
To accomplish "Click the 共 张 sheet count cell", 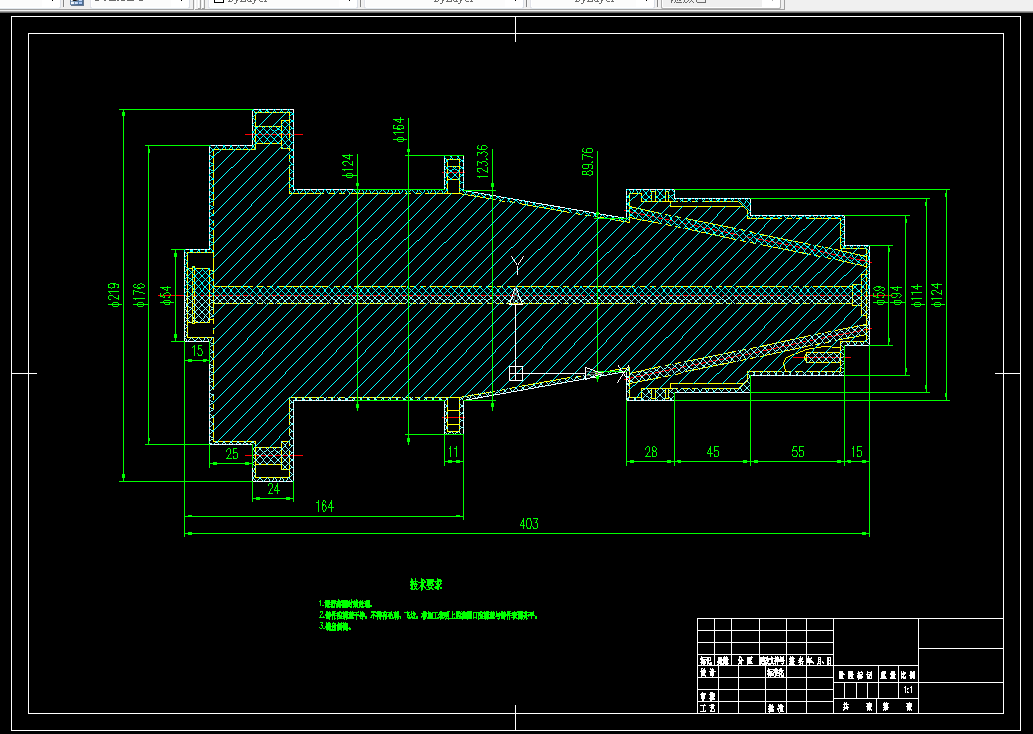I will 857,706.
